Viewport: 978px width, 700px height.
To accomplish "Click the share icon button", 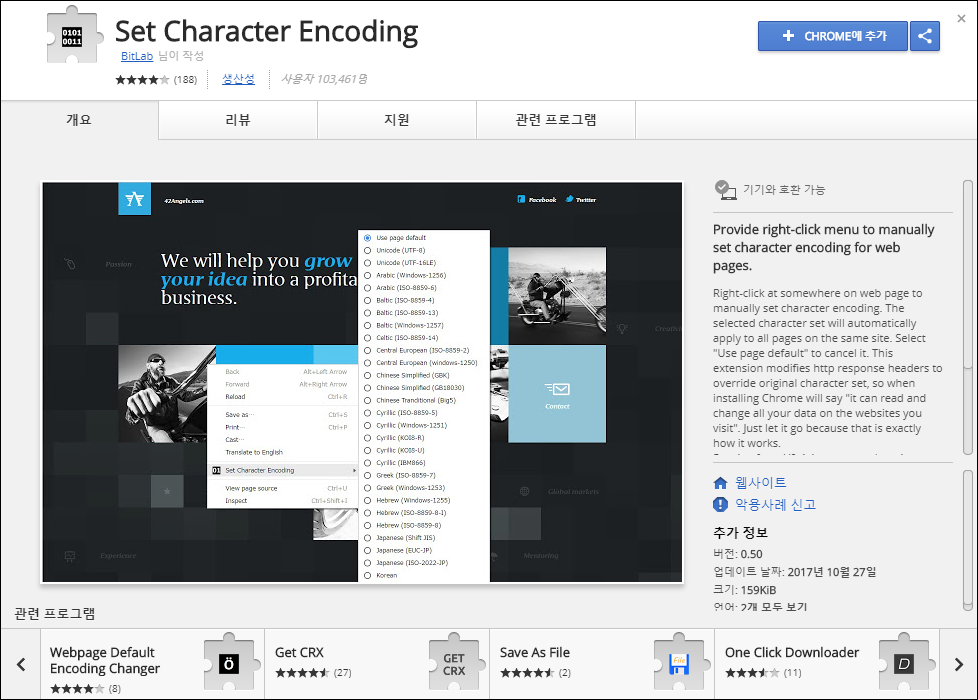I will pos(925,36).
